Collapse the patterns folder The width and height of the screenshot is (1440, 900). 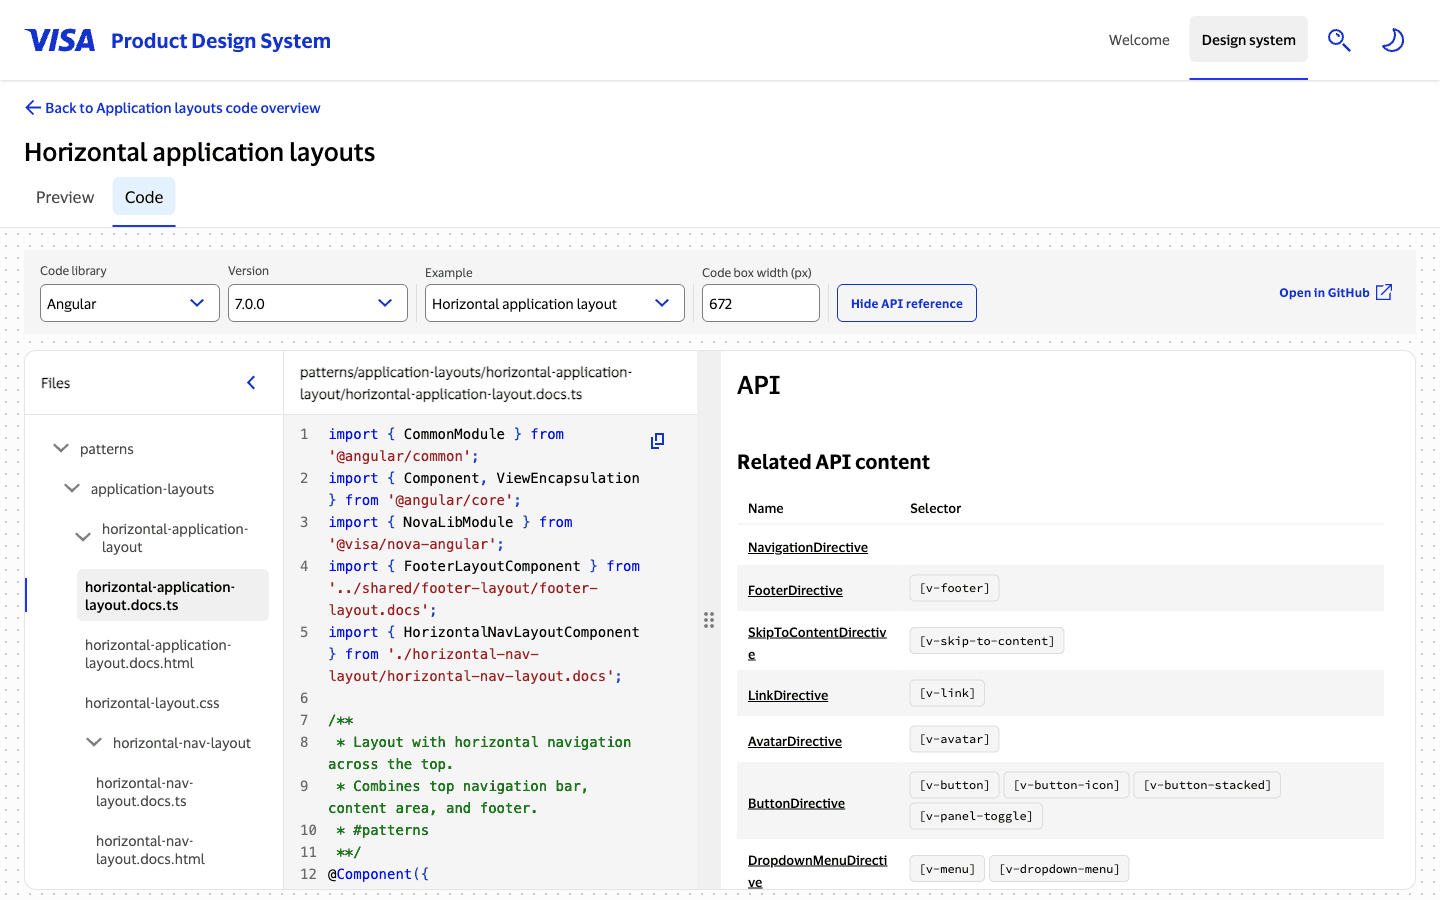click(x=61, y=449)
